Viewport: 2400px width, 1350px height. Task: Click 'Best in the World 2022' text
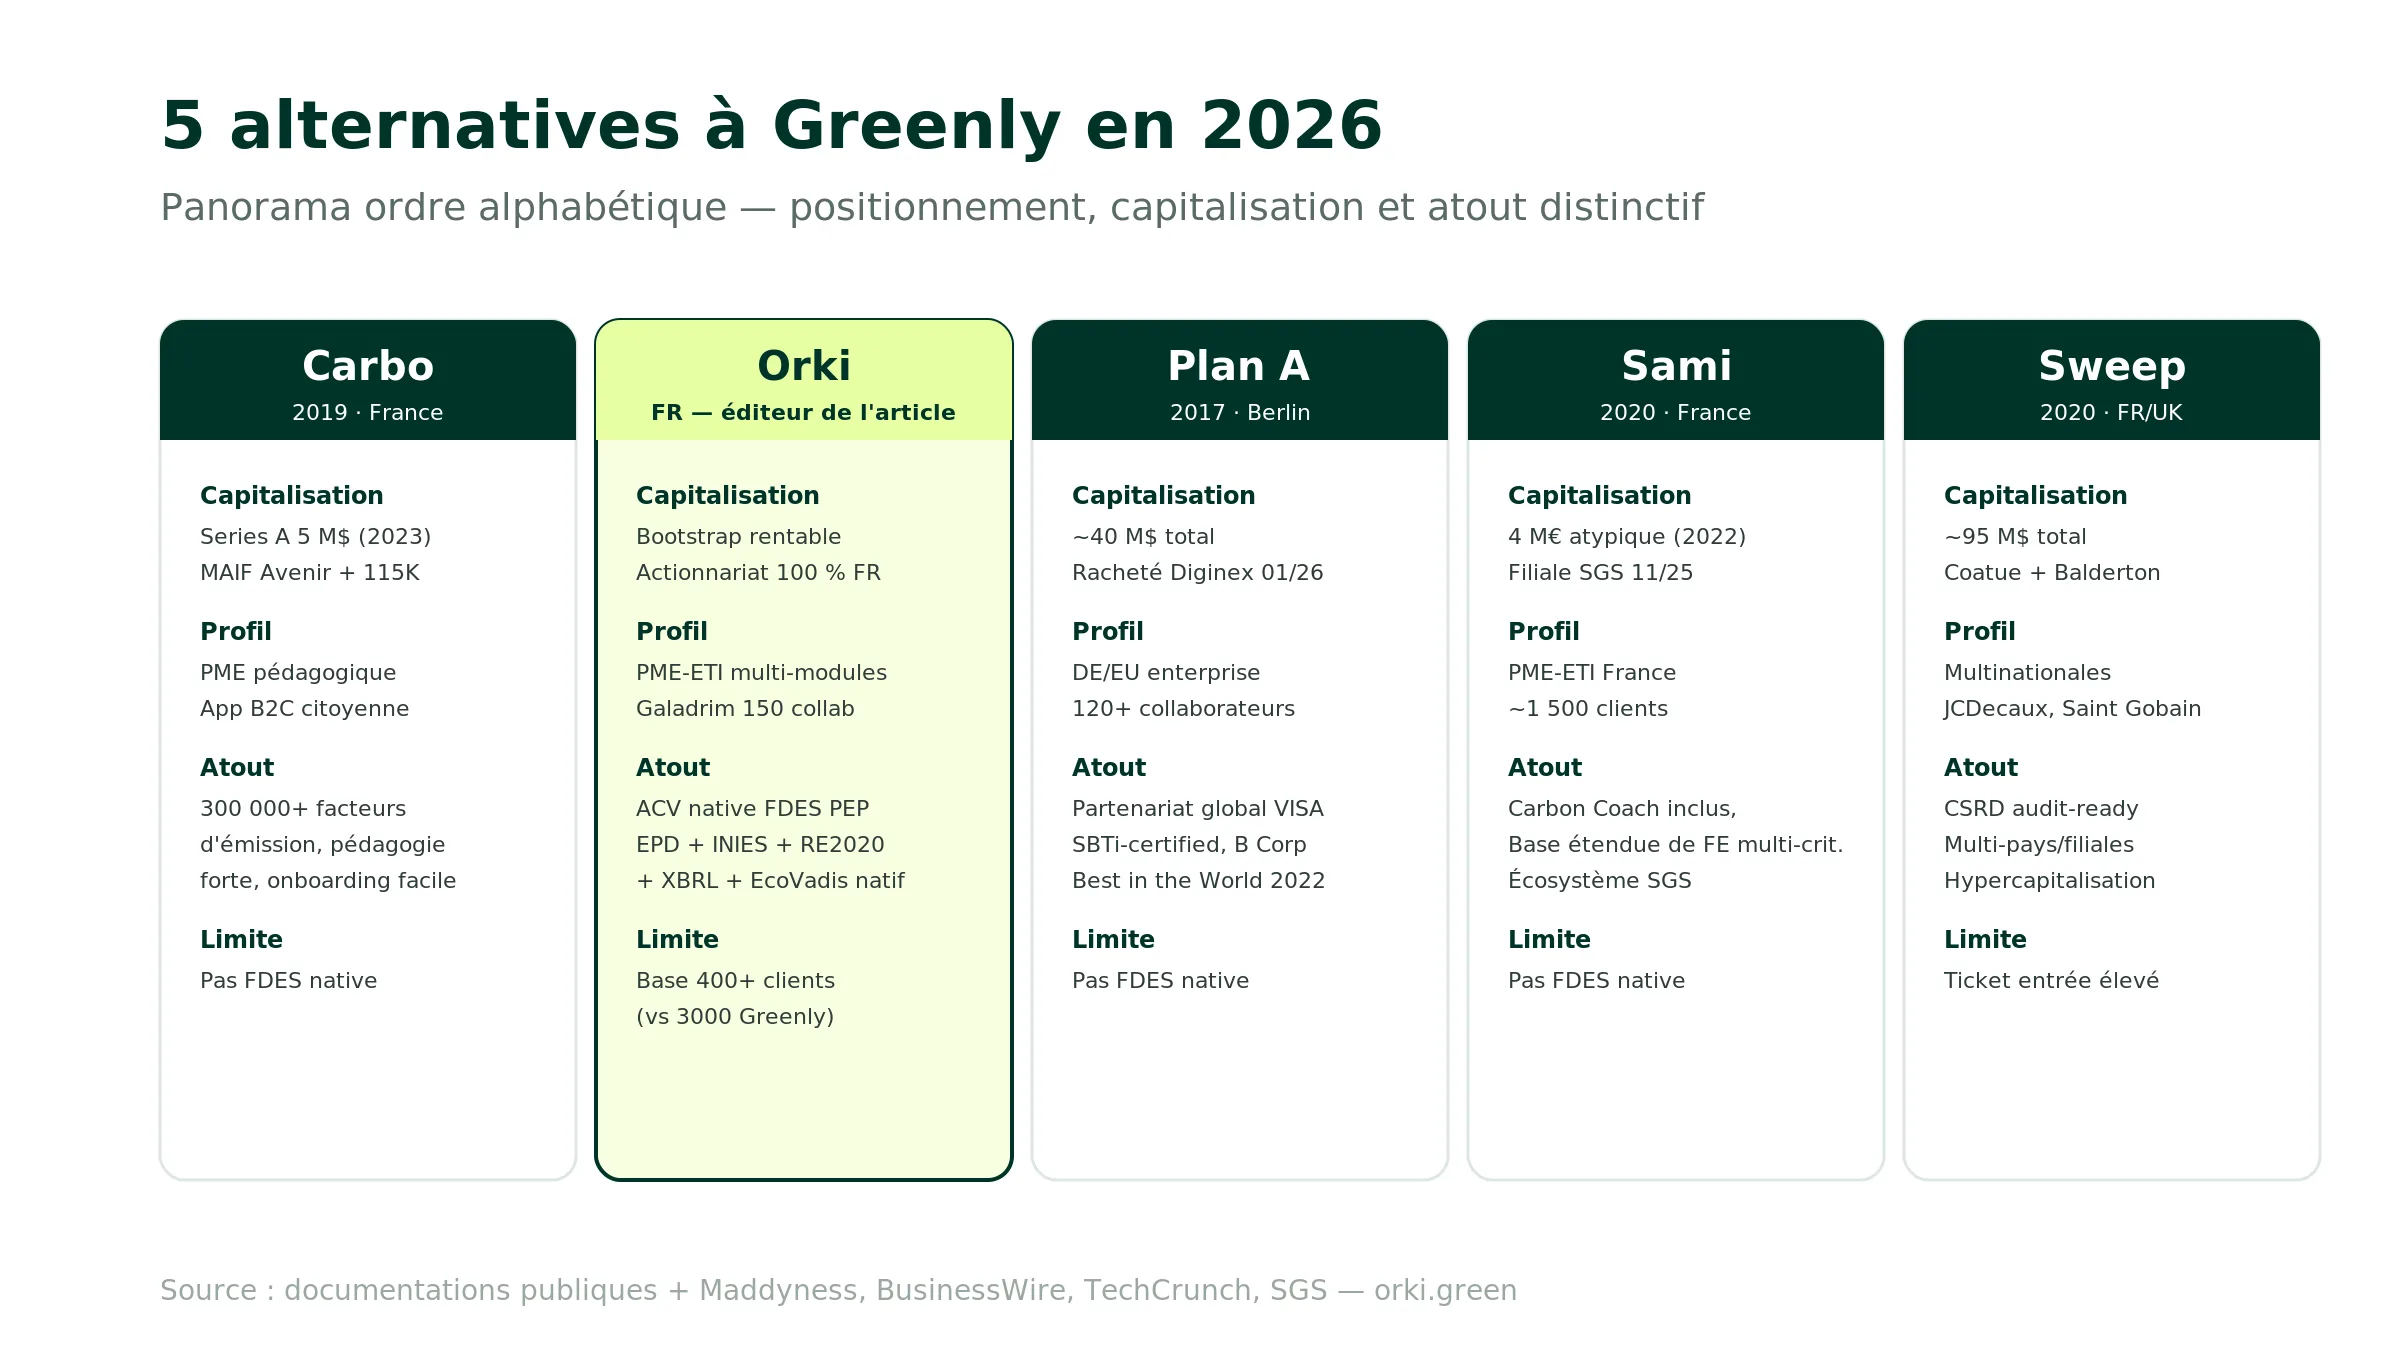[1199, 881]
